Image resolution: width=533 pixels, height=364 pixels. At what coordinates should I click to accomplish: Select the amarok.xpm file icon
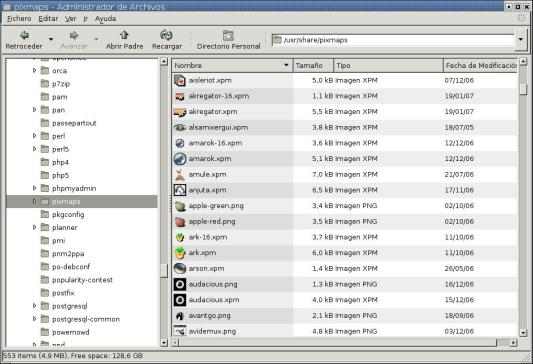(x=180, y=159)
